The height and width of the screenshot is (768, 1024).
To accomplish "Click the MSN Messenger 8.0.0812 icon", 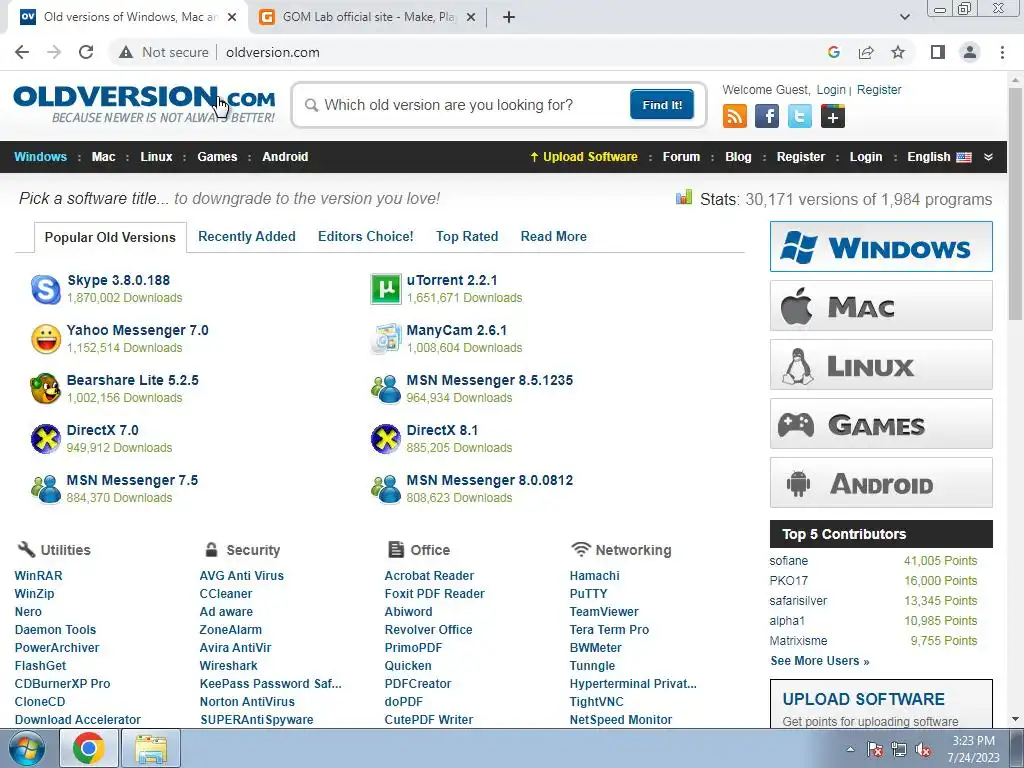I will pos(385,488).
